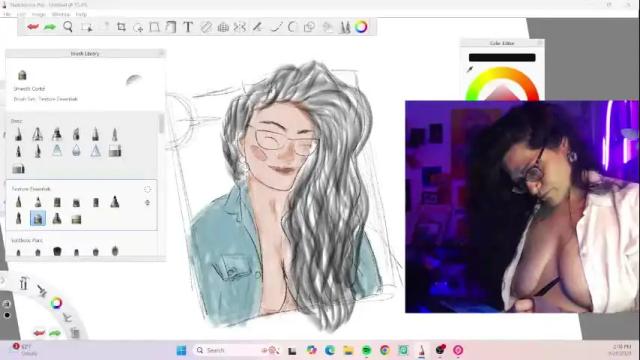
Task: Select the Zoom magnifier tool
Action: tap(68, 27)
